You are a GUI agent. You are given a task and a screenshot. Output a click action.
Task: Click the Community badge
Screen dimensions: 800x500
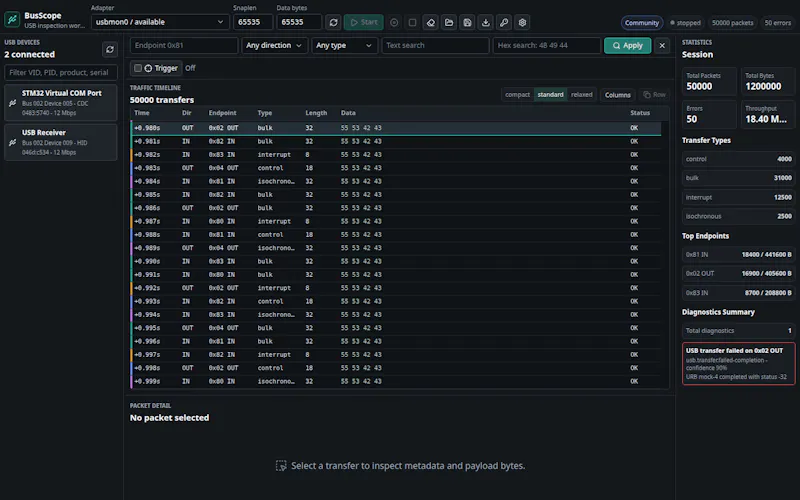pos(642,22)
